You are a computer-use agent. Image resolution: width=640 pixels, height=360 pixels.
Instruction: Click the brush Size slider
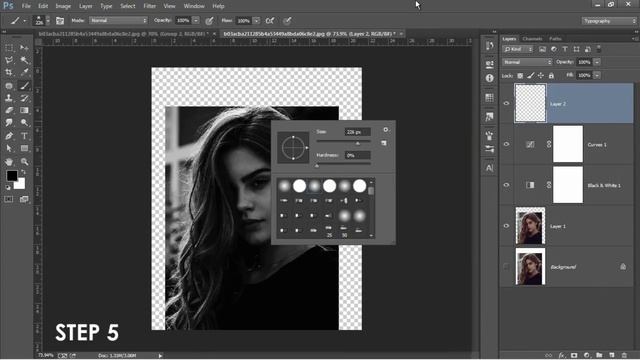[x=343, y=142]
